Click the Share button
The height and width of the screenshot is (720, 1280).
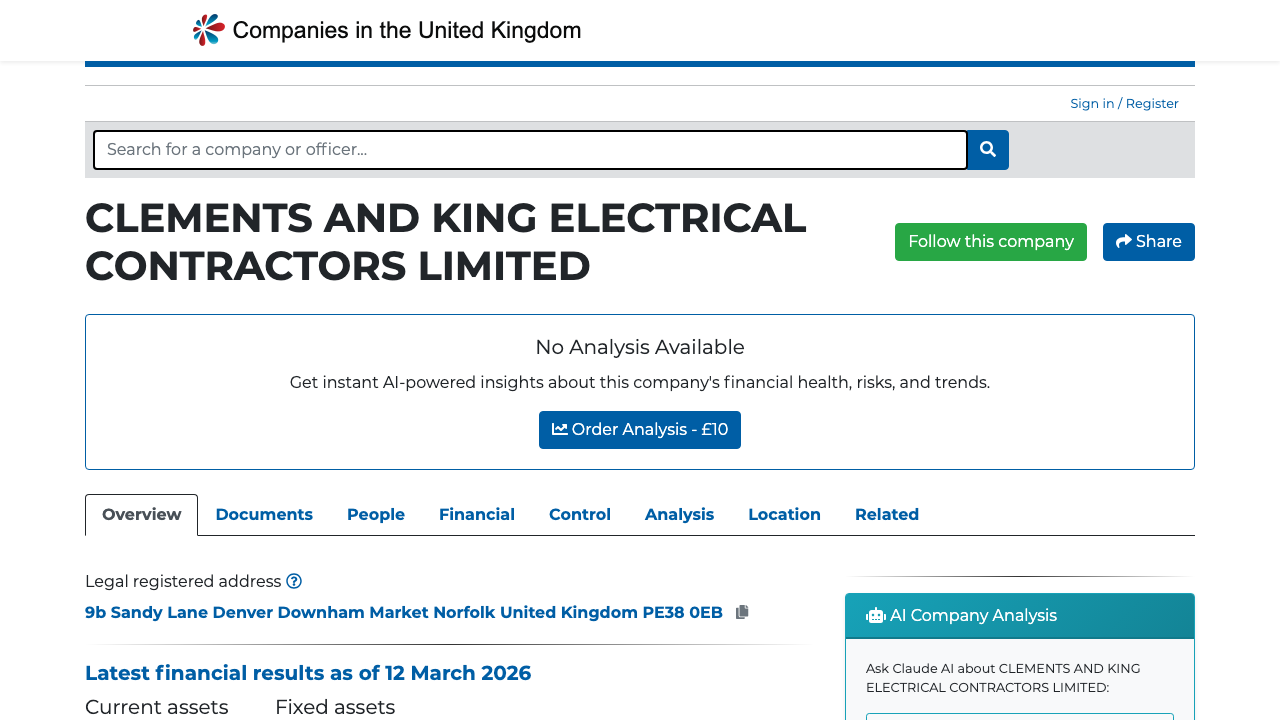(x=1148, y=241)
